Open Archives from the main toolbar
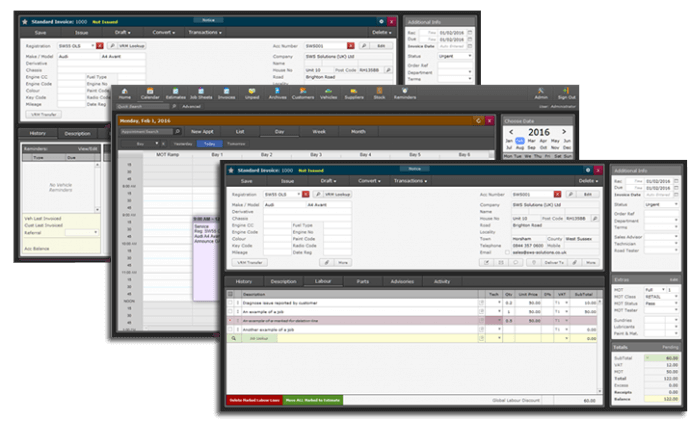690x421 pixels. [277, 94]
